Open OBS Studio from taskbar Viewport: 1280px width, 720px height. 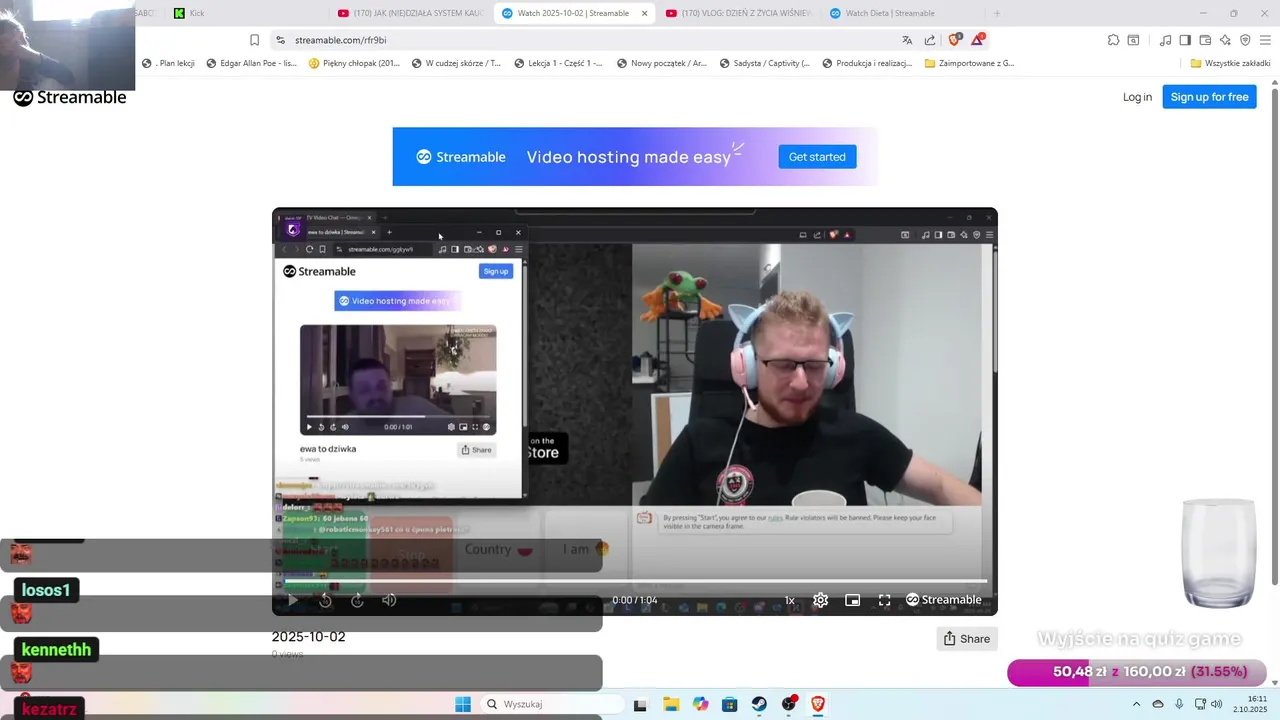pyautogui.click(x=789, y=704)
